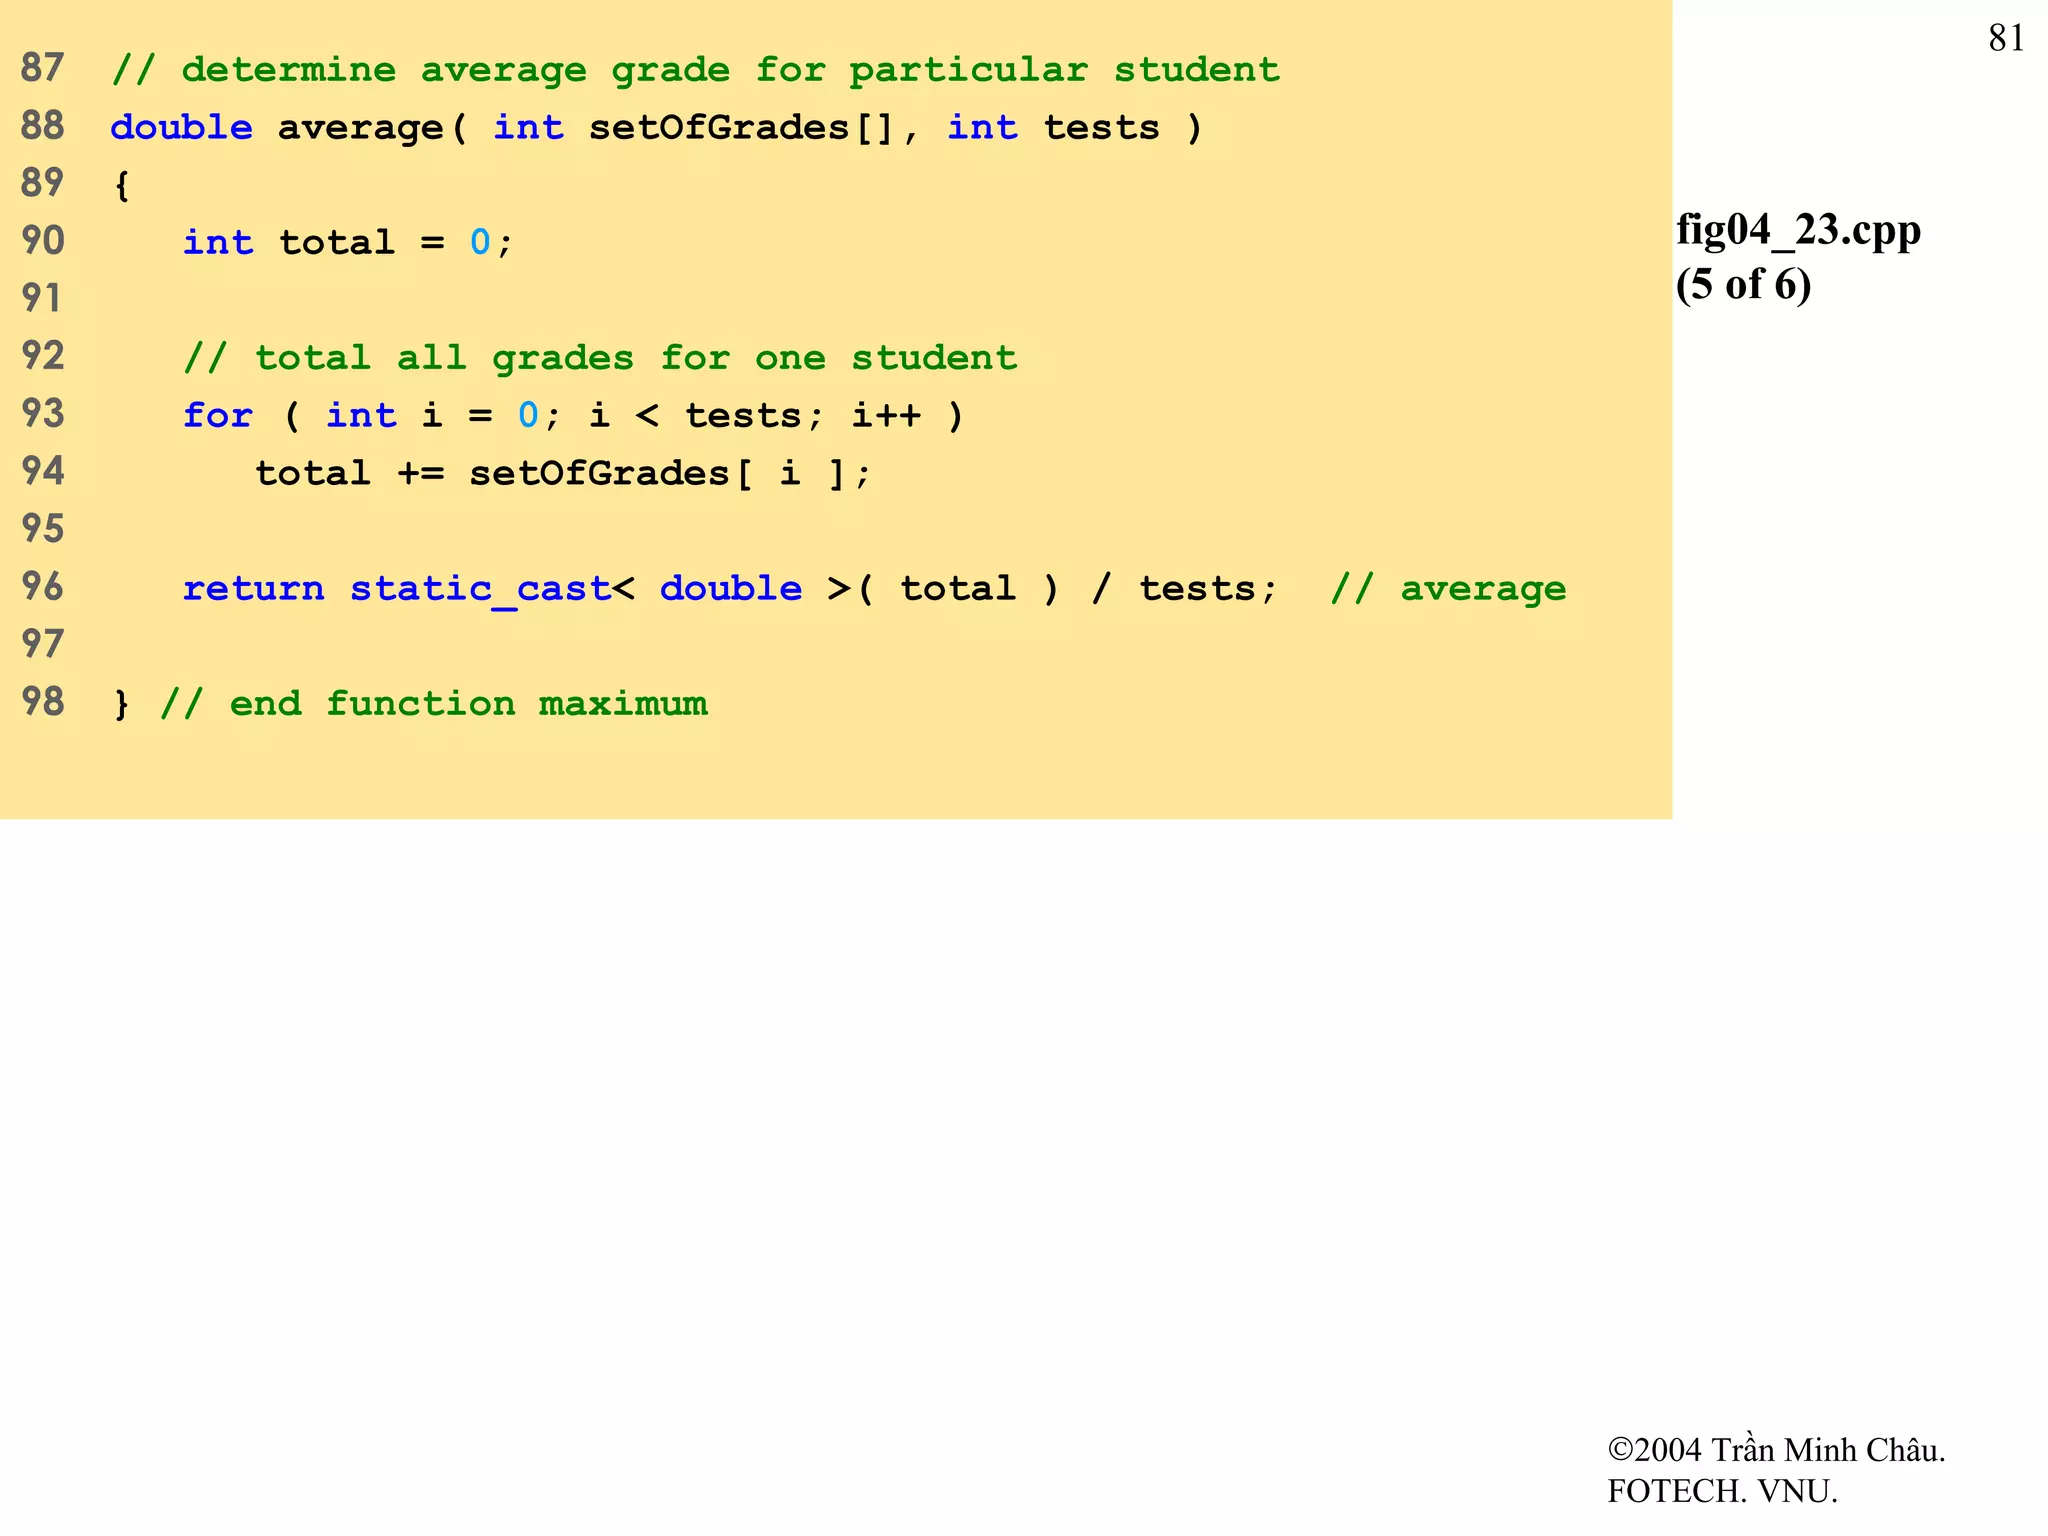The width and height of the screenshot is (2048, 1536).
Task: Click 'i++' in the for loop
Action: coord(885,416)
